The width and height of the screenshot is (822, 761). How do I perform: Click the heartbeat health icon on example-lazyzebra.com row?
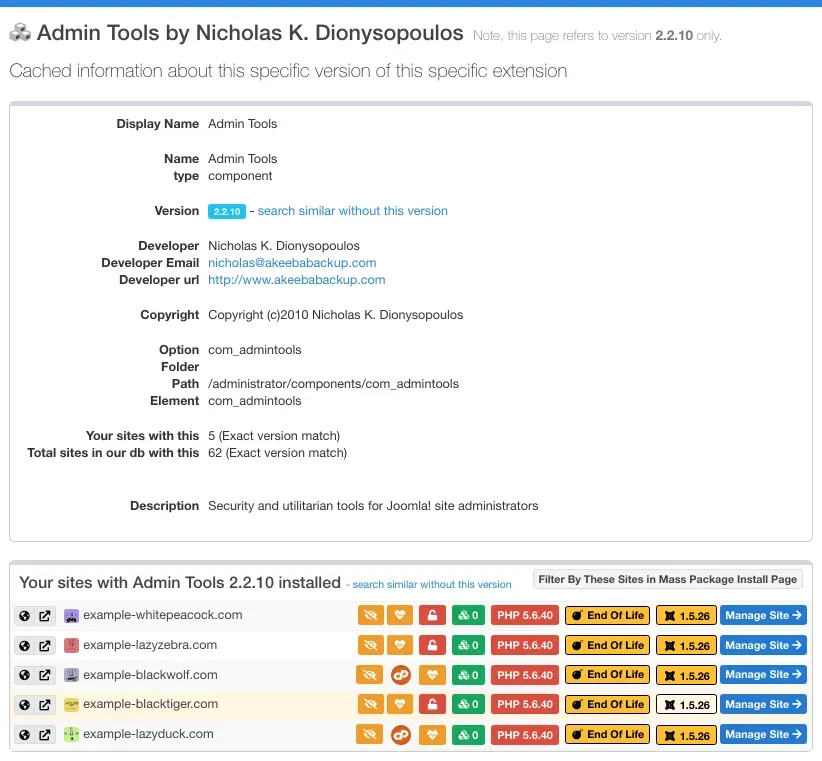tap(400, 645)
